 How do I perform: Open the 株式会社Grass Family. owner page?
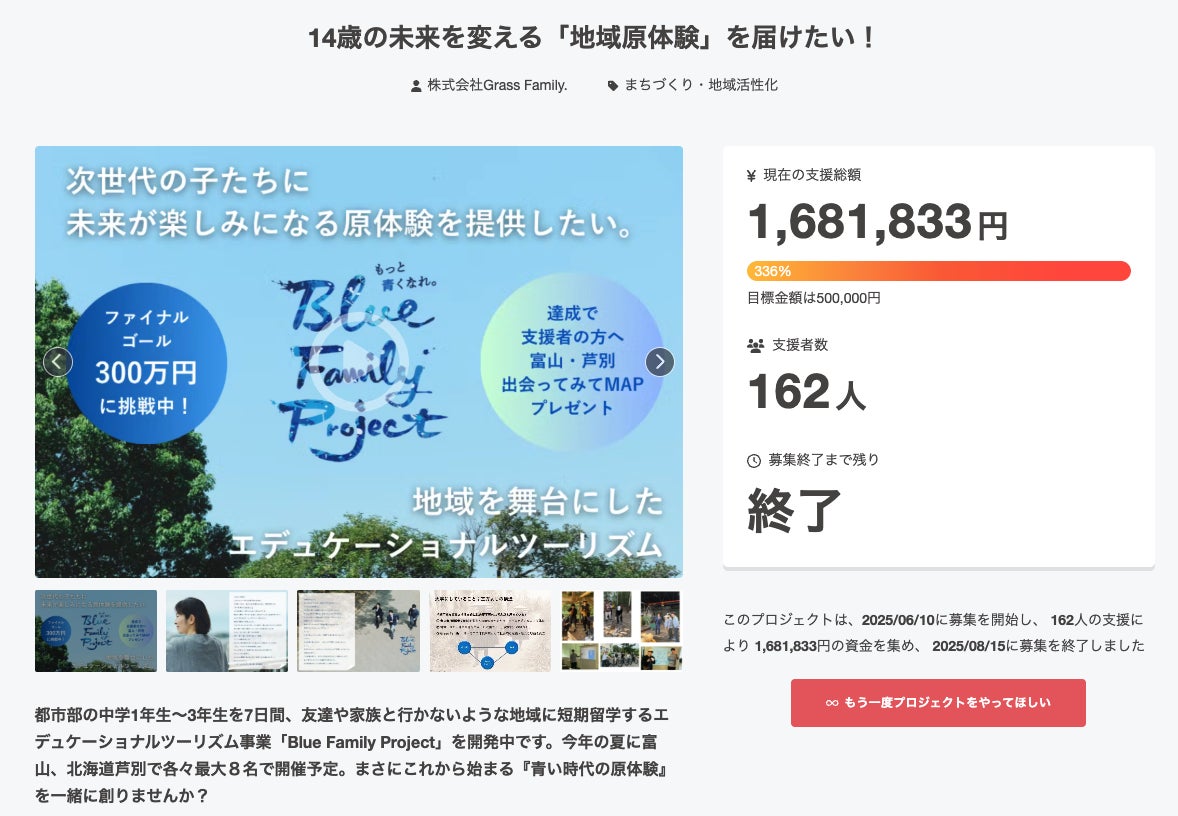497,85
